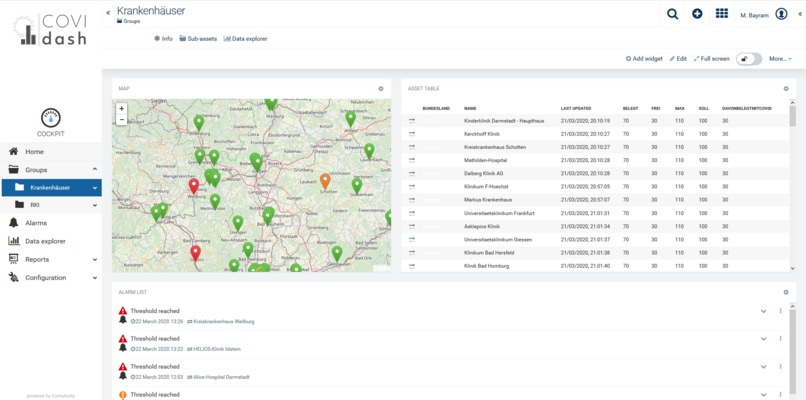
Task: Select the green map pin near Alsfeld
Action: coord(351,119)
